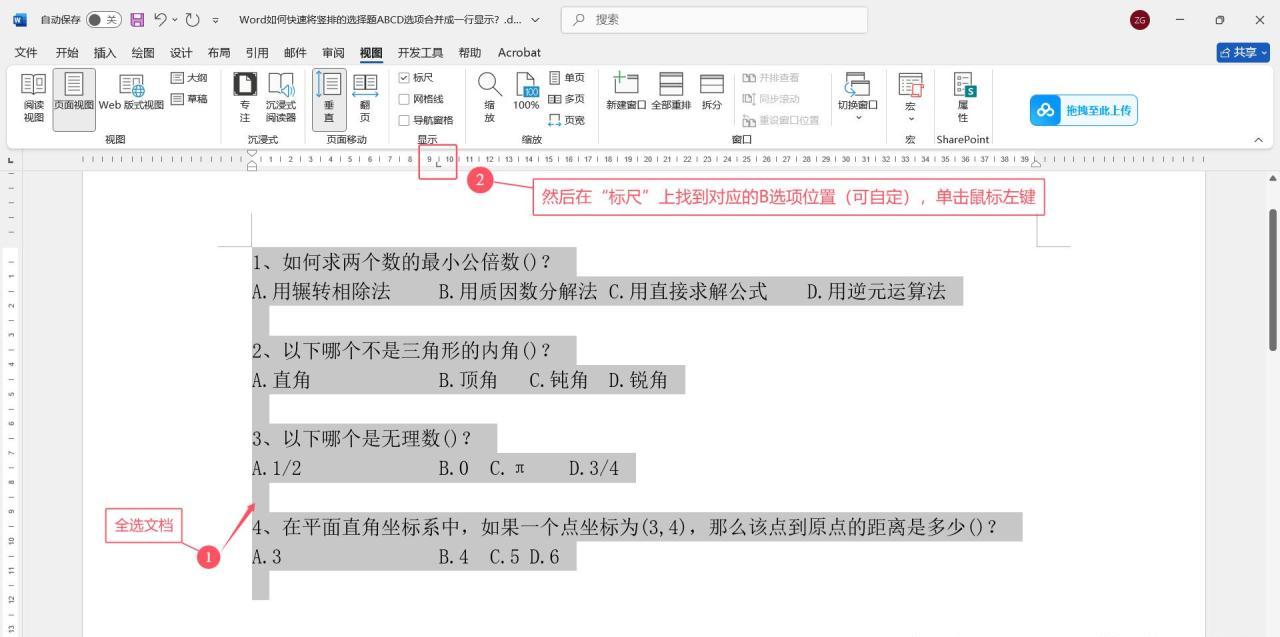1280x637 pixels.
Task: Check the Navigation Pane (导航窗格) checkbox
Action: click(404, 120)
